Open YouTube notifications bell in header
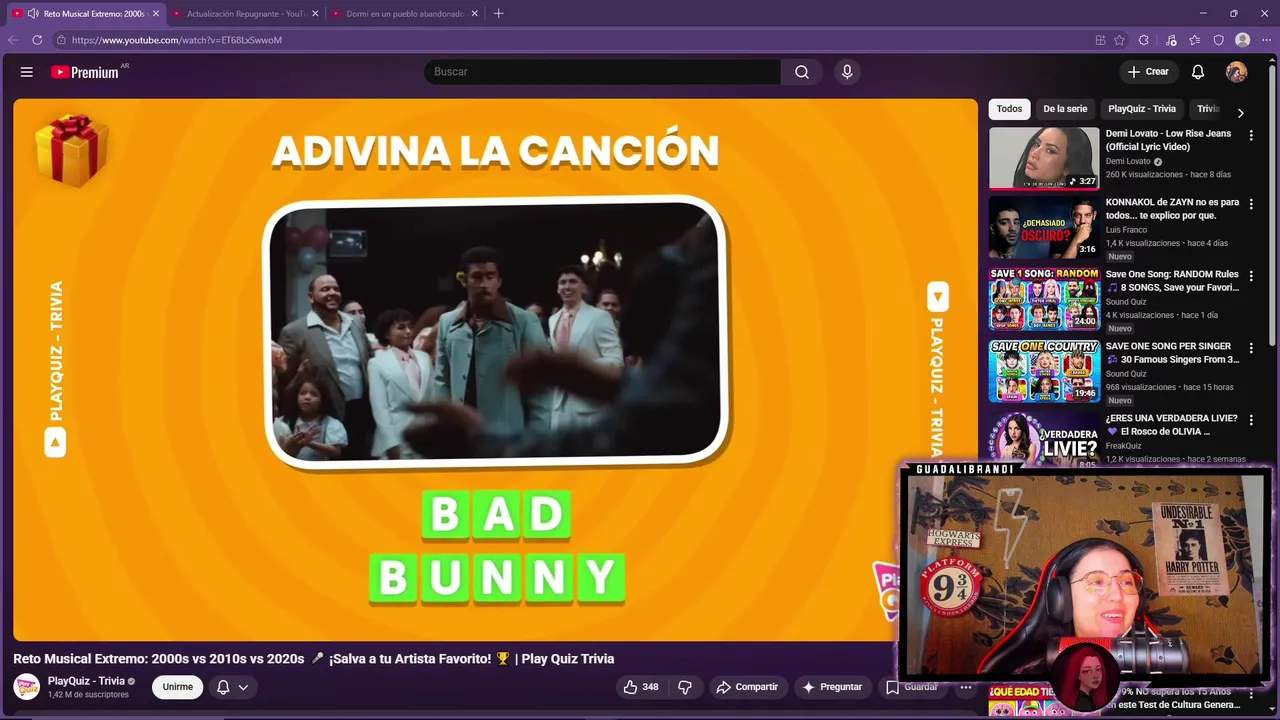1280x720 pixels. coord(1198,72)
